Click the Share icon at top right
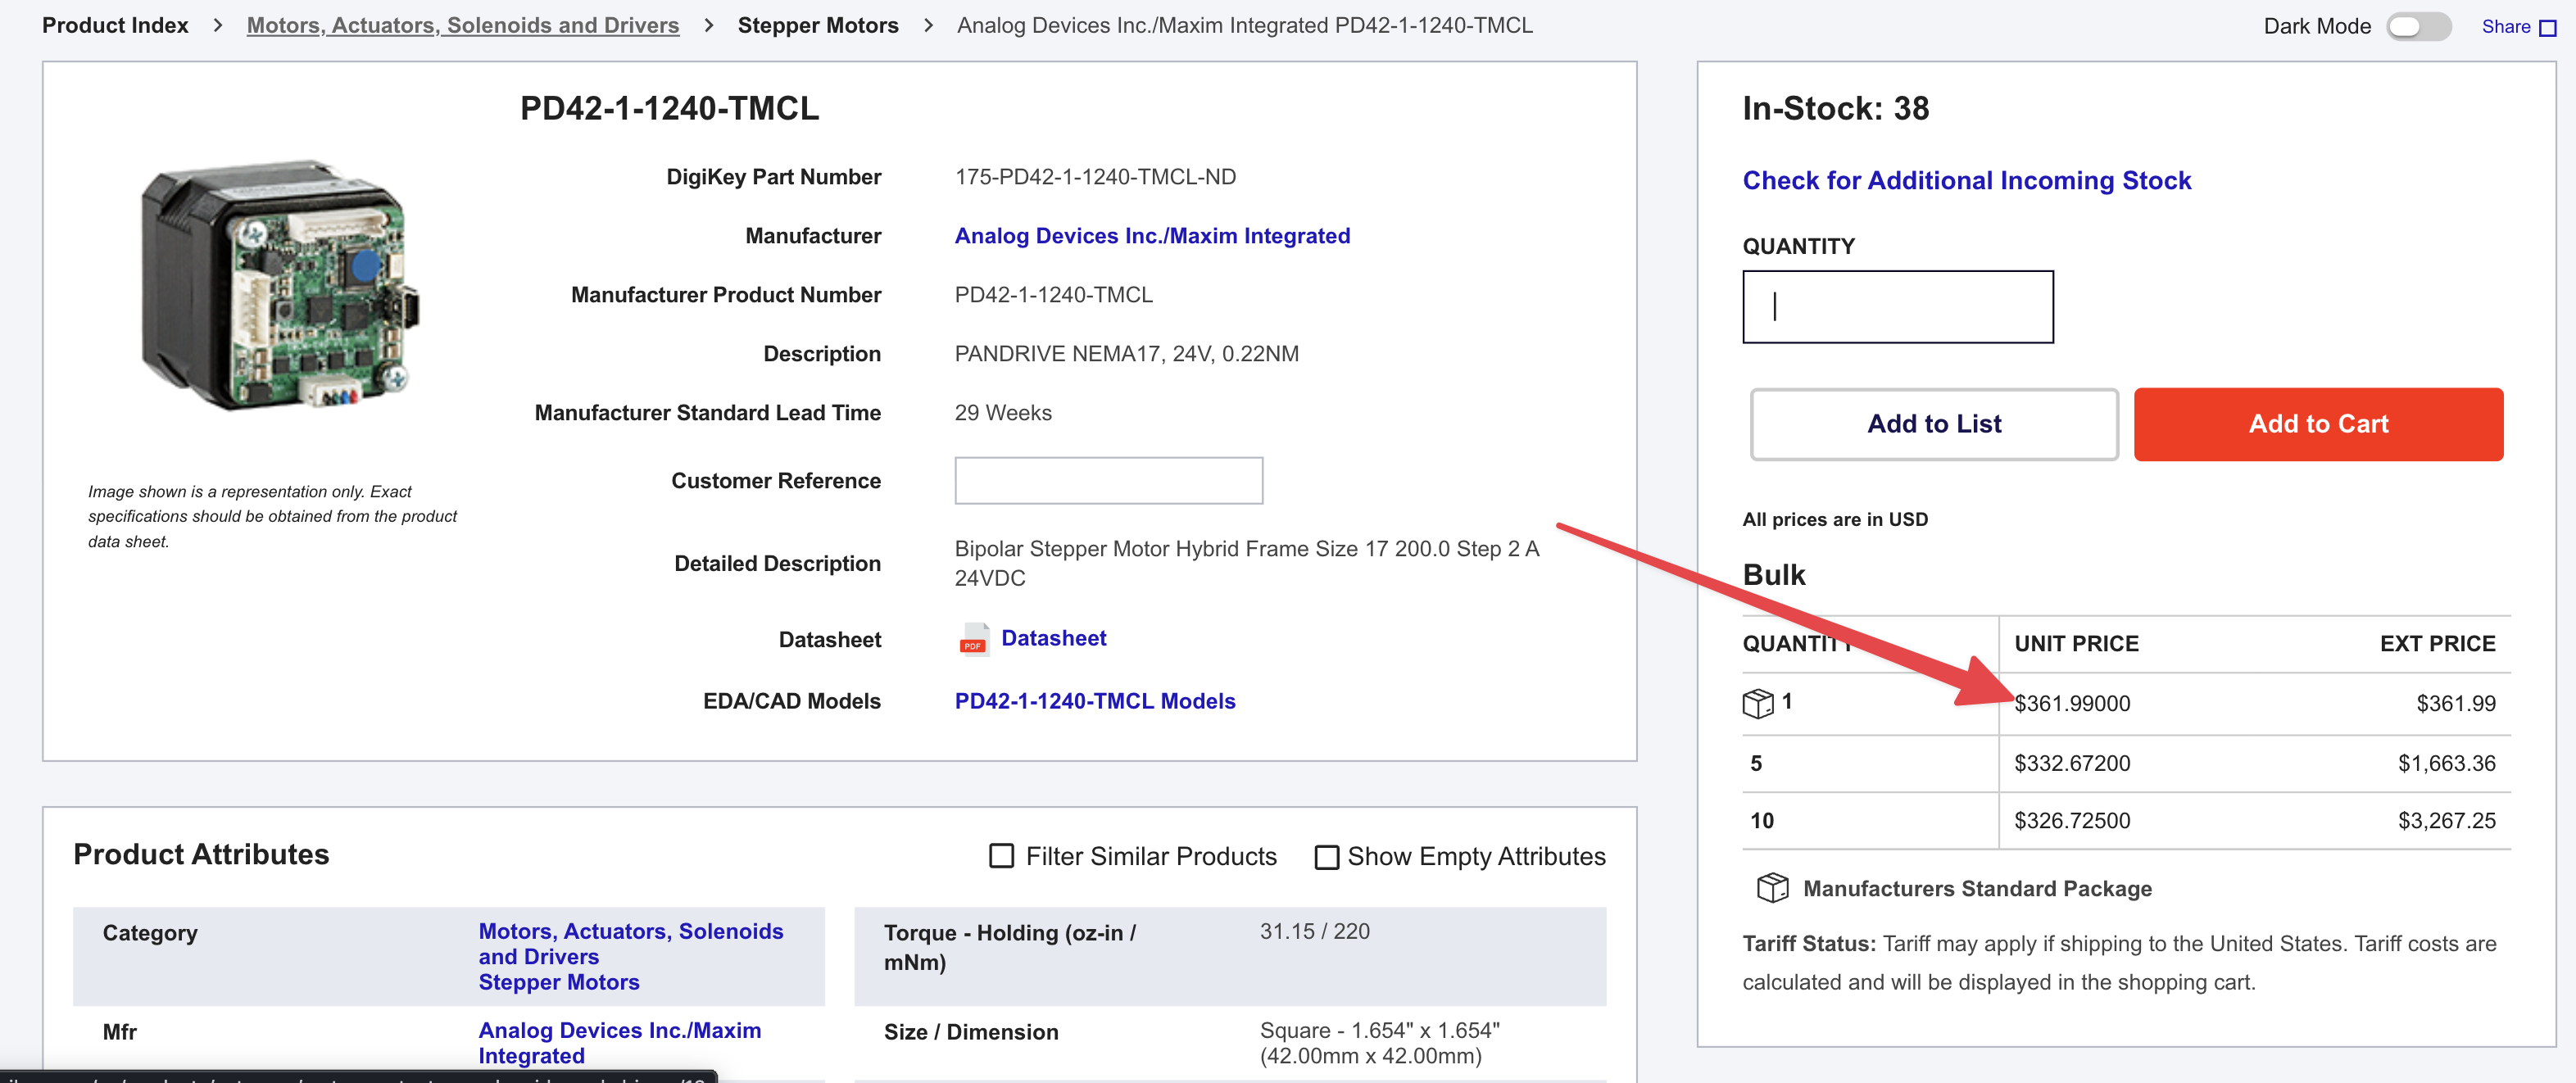This screenshot has width=2576, height=1083. click(2547, 28)
